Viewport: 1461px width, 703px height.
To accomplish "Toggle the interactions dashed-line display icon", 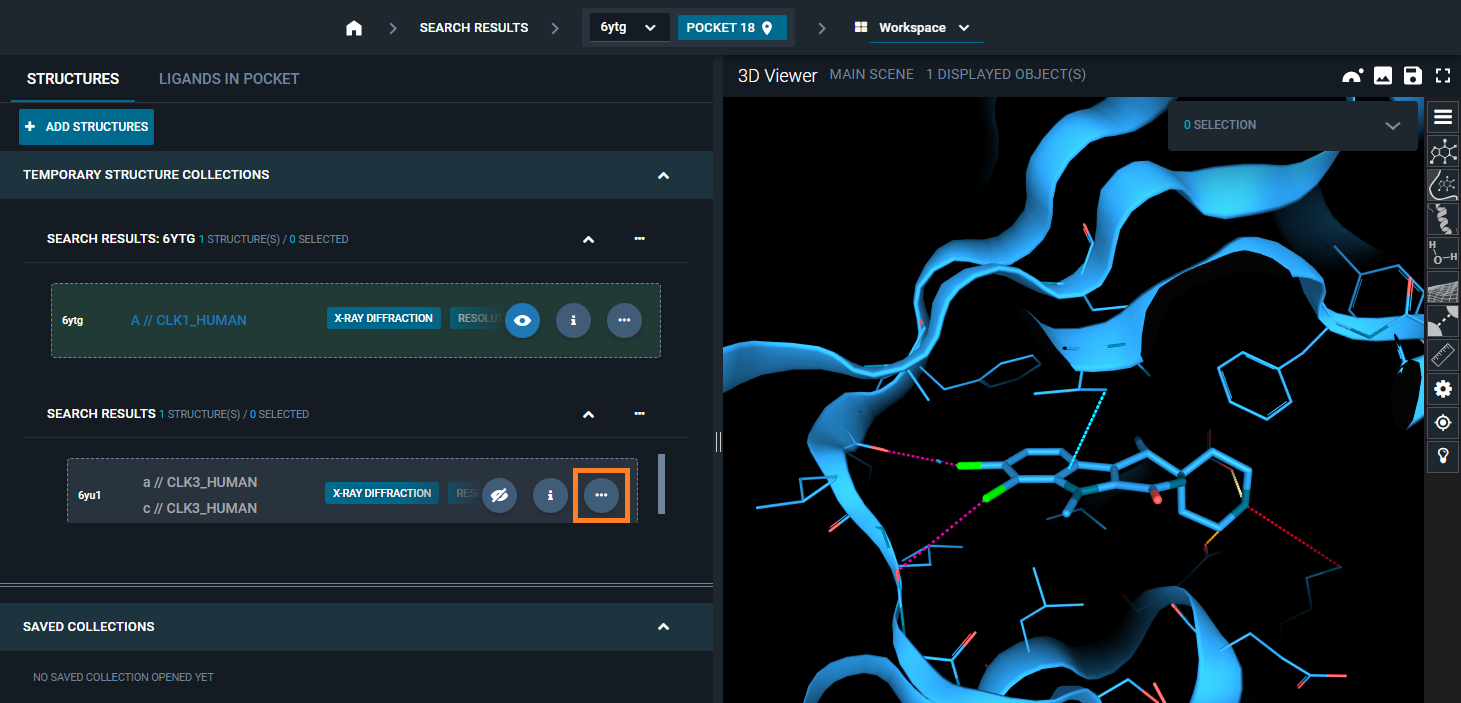I will pyautogui.click(x=1443, y=321).
